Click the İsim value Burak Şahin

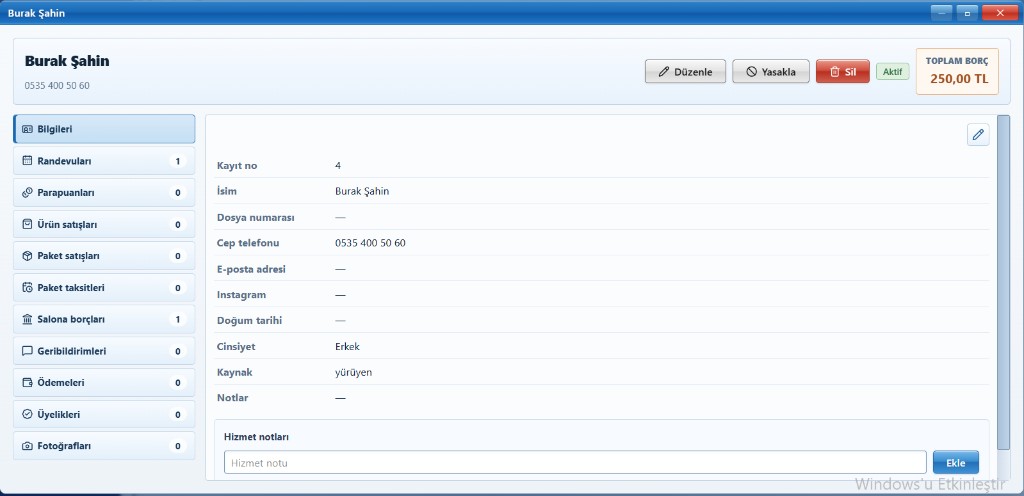362,191
